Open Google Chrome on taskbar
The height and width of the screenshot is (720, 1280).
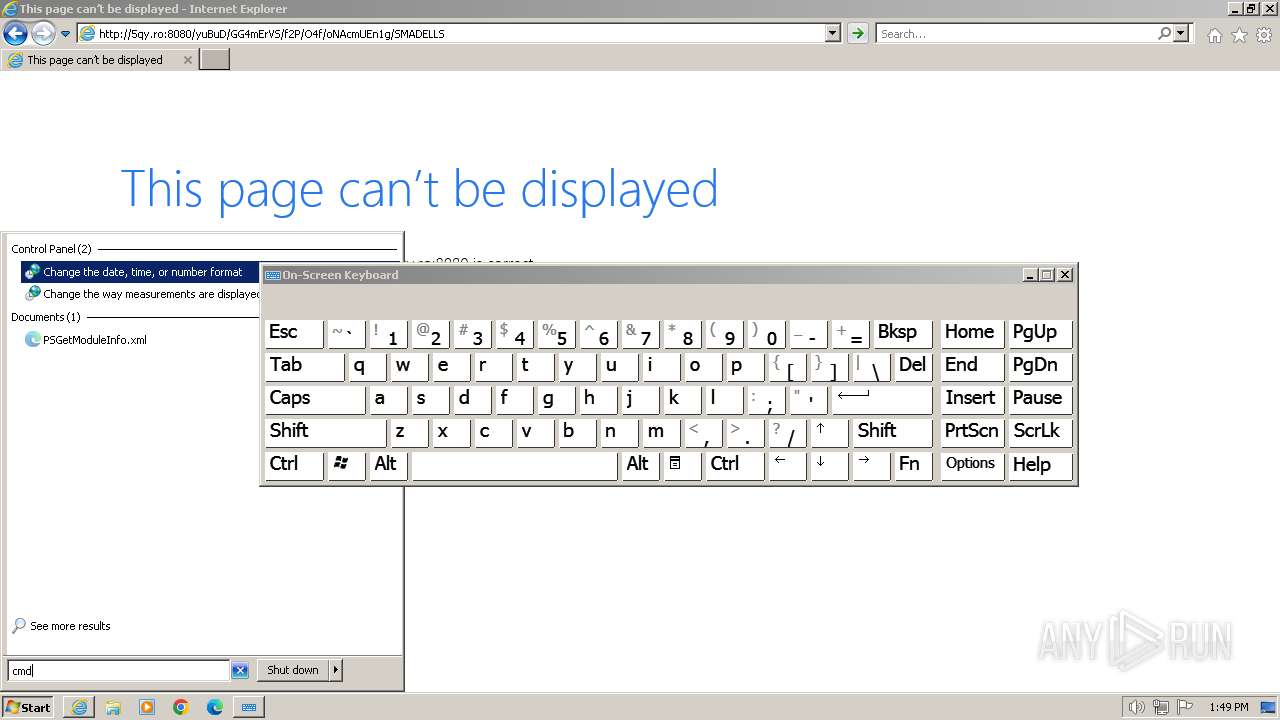click(181, 707)
